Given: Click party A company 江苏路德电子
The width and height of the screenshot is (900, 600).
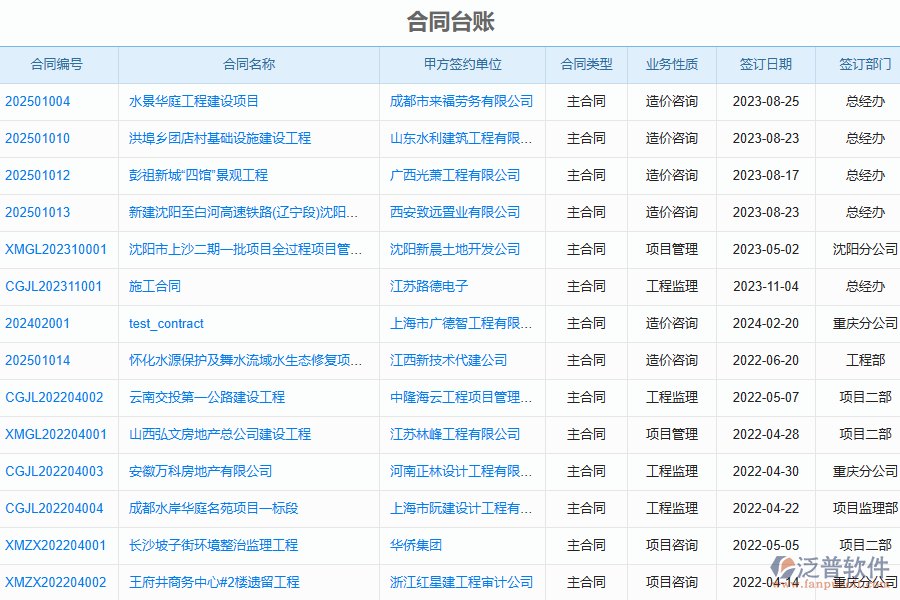Looking at the screenshot, I should [x=429, y=286].
